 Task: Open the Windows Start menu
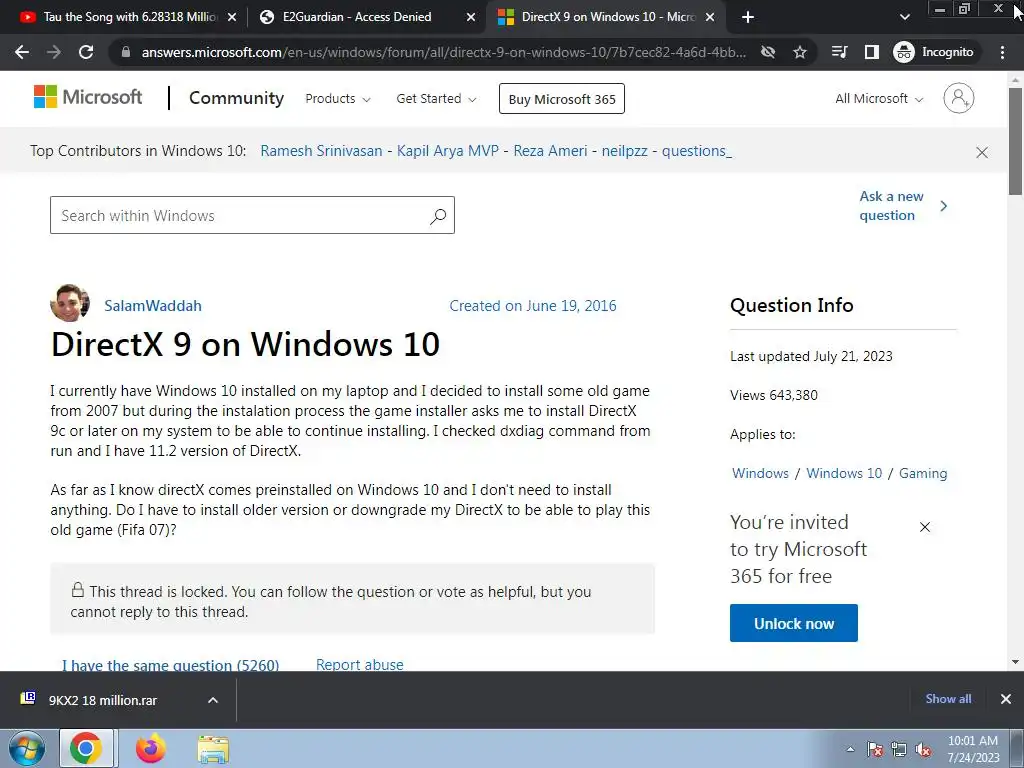tap(25, 748)
